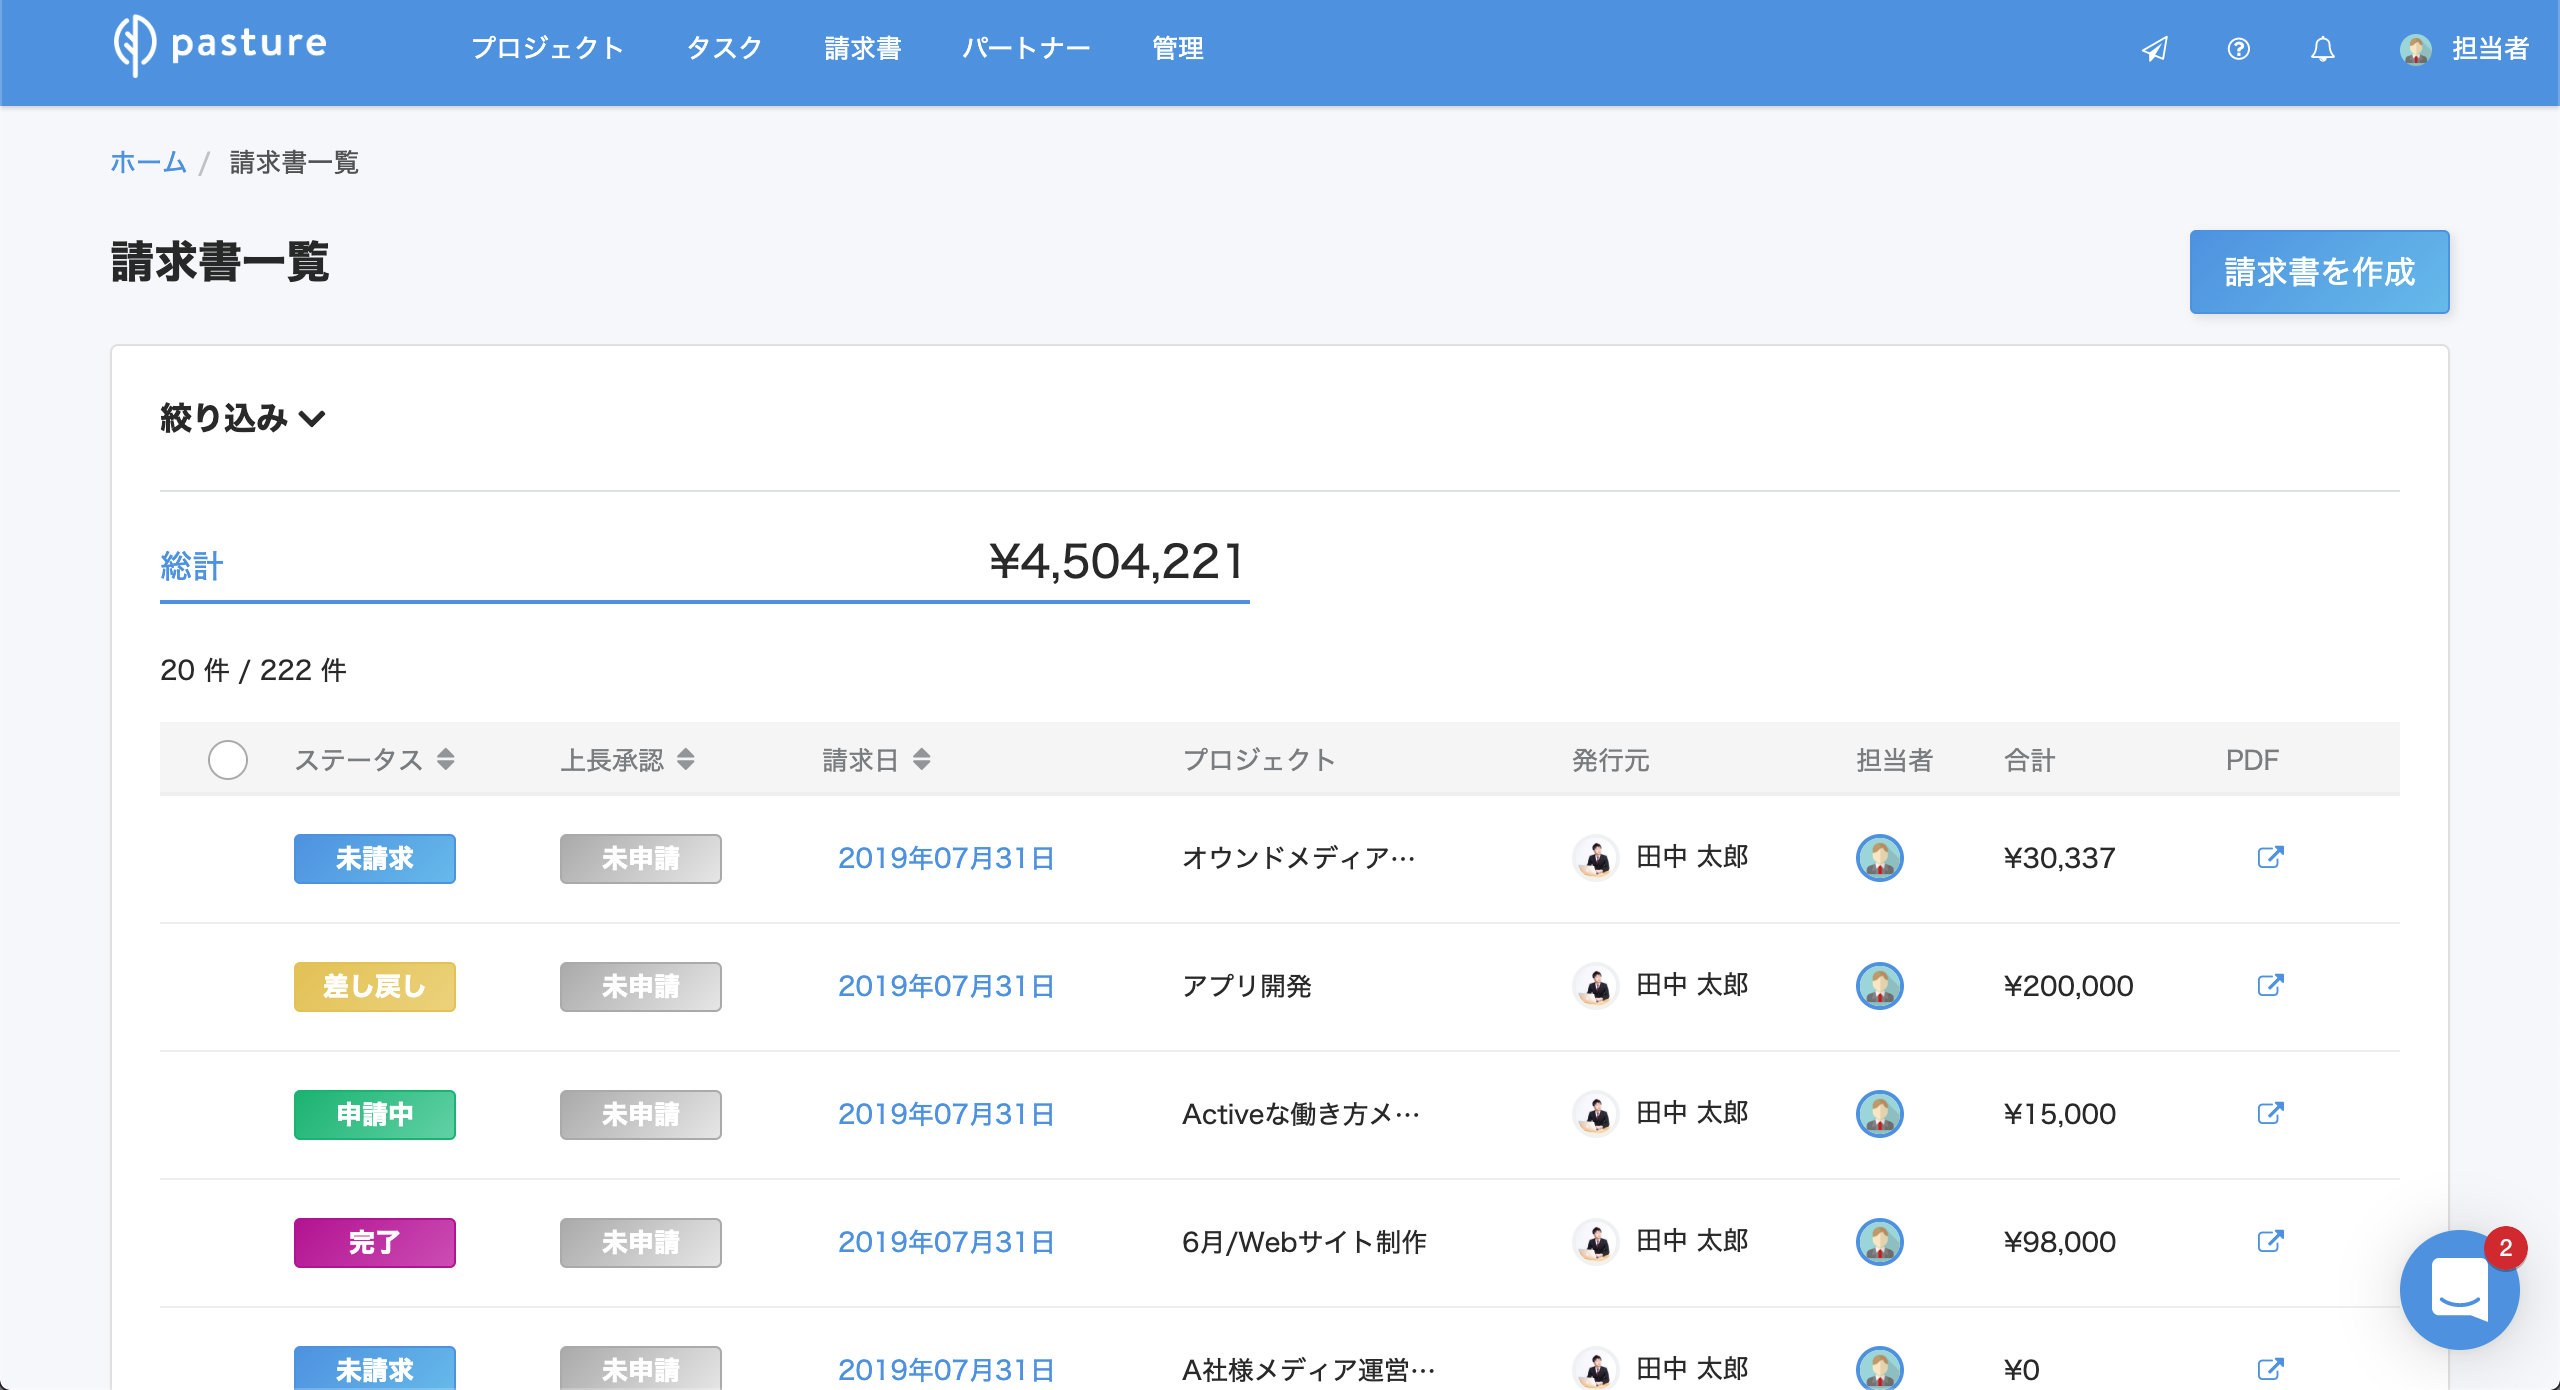The width and height of the screenshot is (2560, 1390).
Task: Click the 請求書を作成 button
Action: (2319, 272)
